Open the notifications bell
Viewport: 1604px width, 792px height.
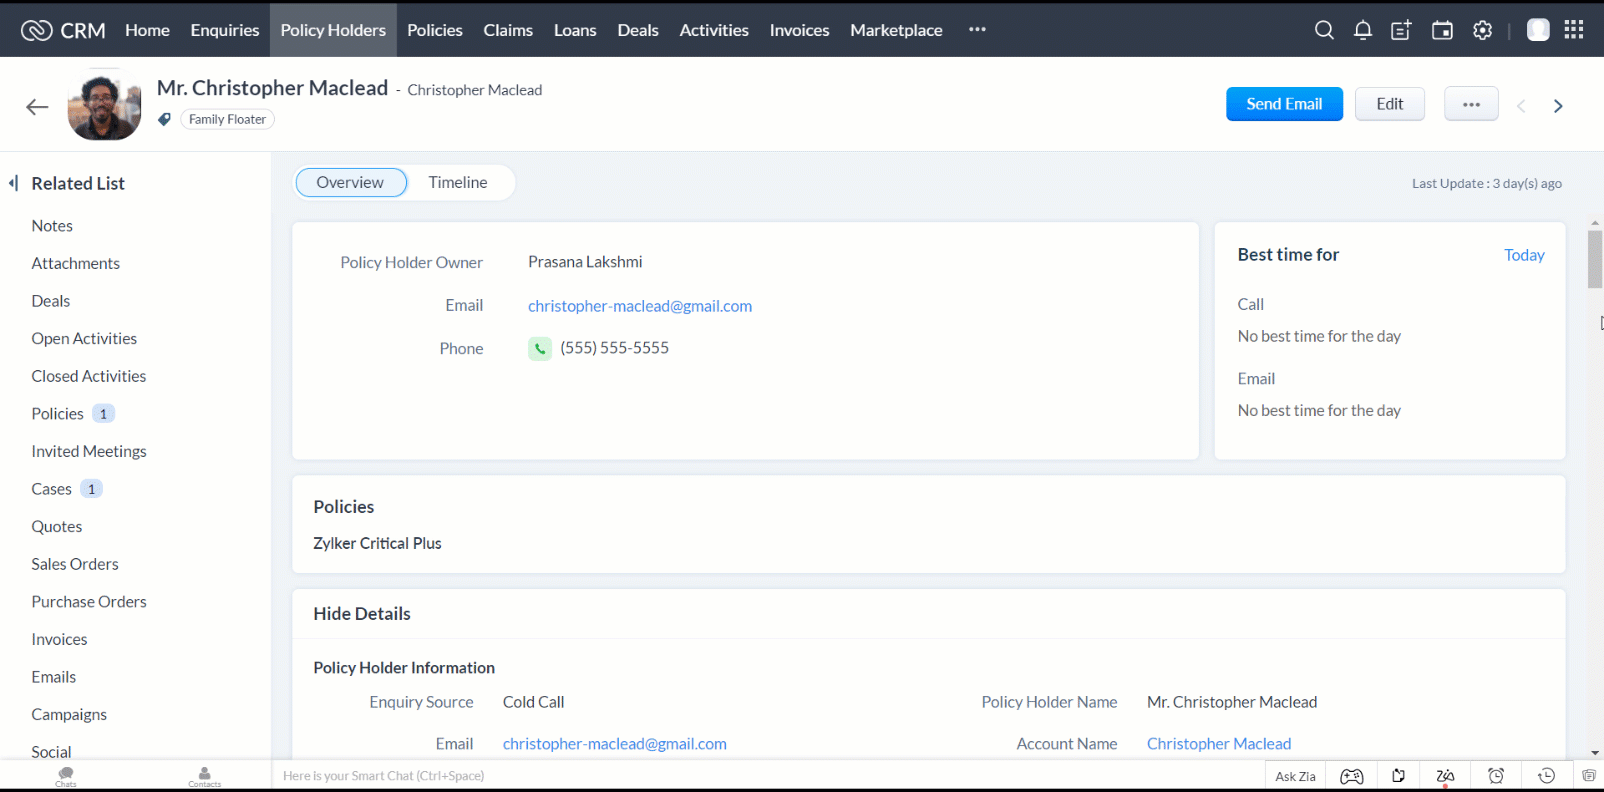[x=1362, y=30]
